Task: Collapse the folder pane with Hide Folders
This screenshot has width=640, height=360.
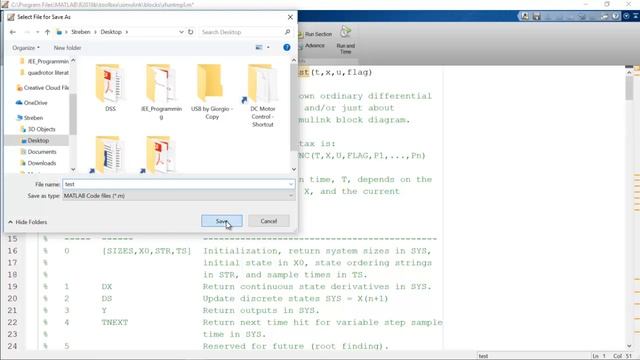Action: [x=28, y=222]
